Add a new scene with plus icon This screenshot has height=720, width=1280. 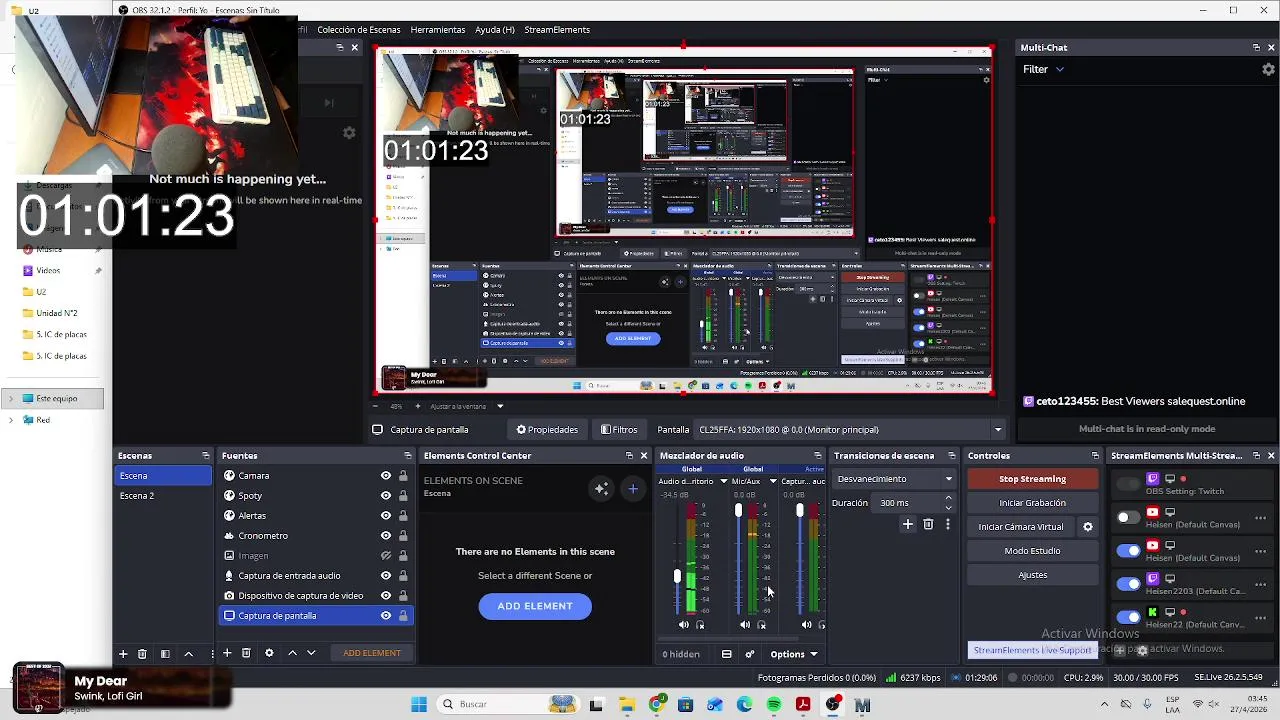[123, 653]
